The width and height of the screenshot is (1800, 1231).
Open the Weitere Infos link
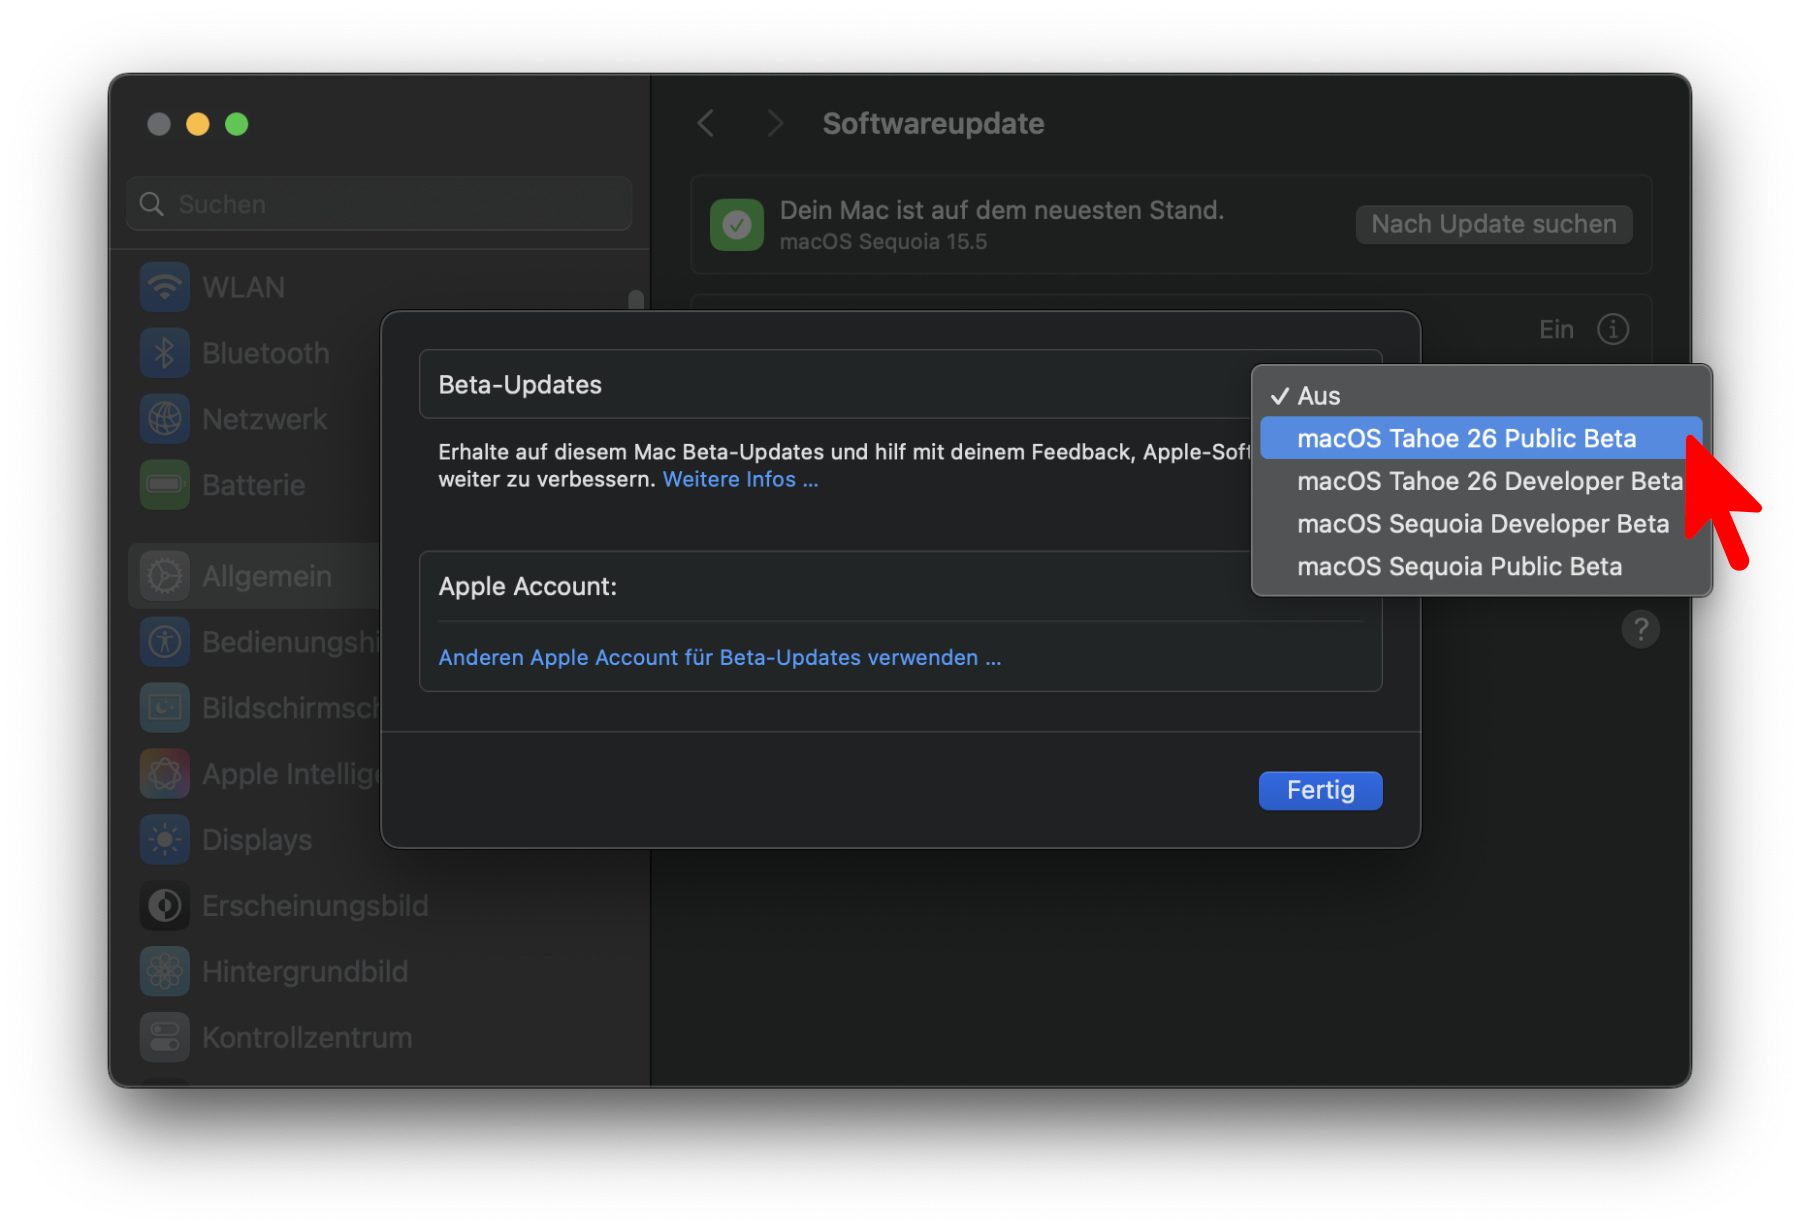pos(740,480)
